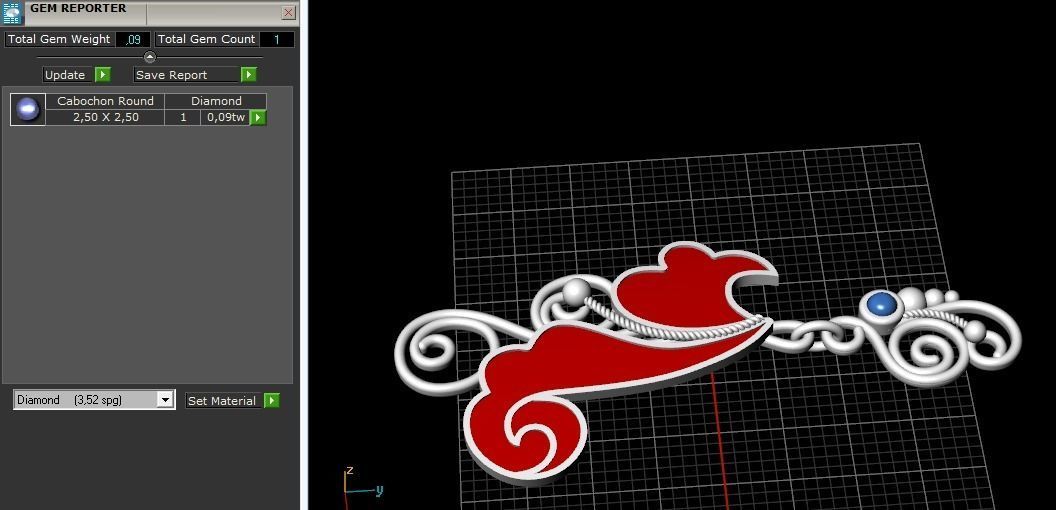Click the green arrow in the gem row
Image resolution: width=1056 pixels, height=510 pixels.
tap(258, 118)
